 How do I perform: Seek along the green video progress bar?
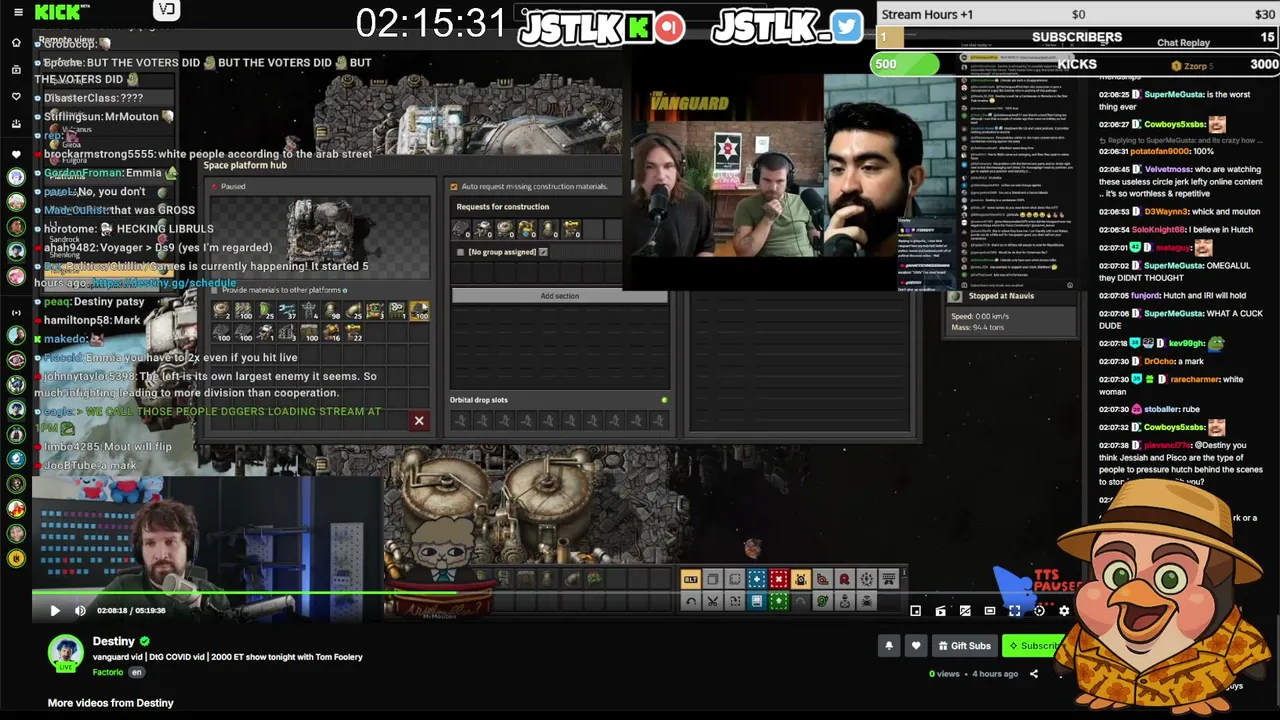[556, 593]
